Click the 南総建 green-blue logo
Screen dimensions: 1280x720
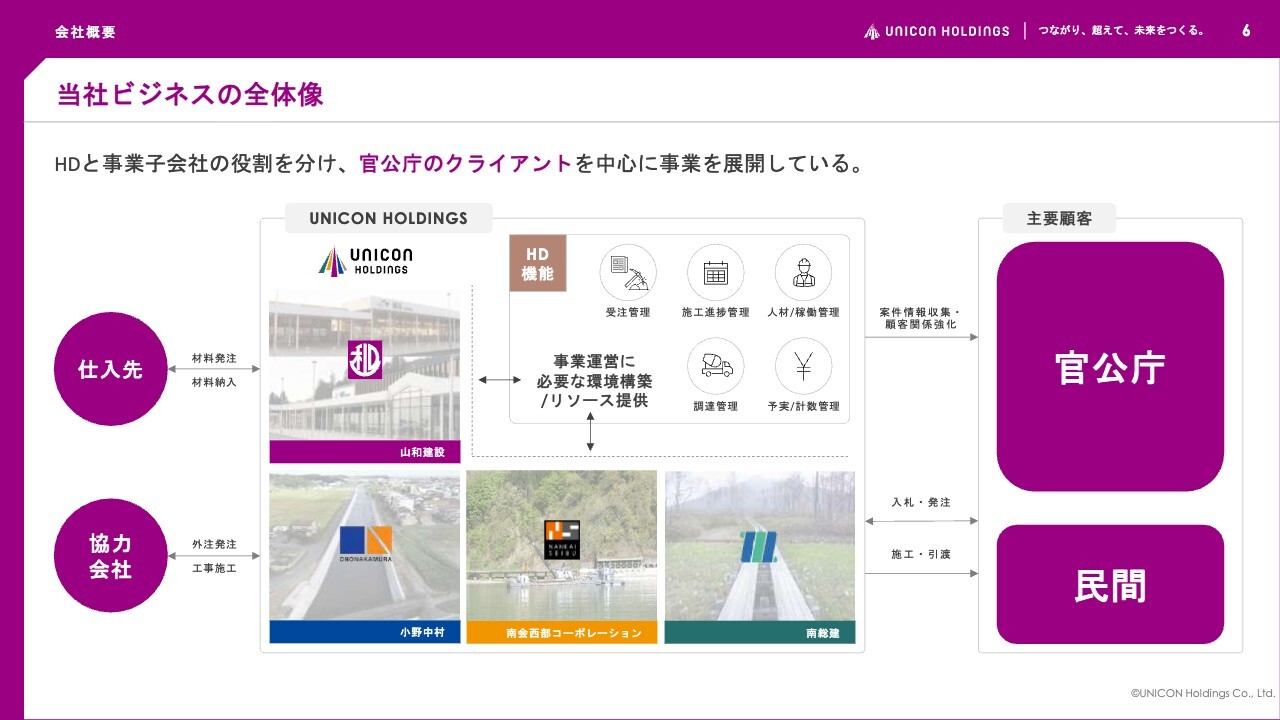click(758, 546)
